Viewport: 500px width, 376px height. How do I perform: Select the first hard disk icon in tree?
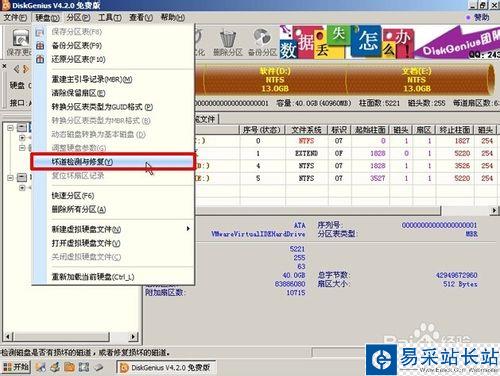(x=22, y=128)
